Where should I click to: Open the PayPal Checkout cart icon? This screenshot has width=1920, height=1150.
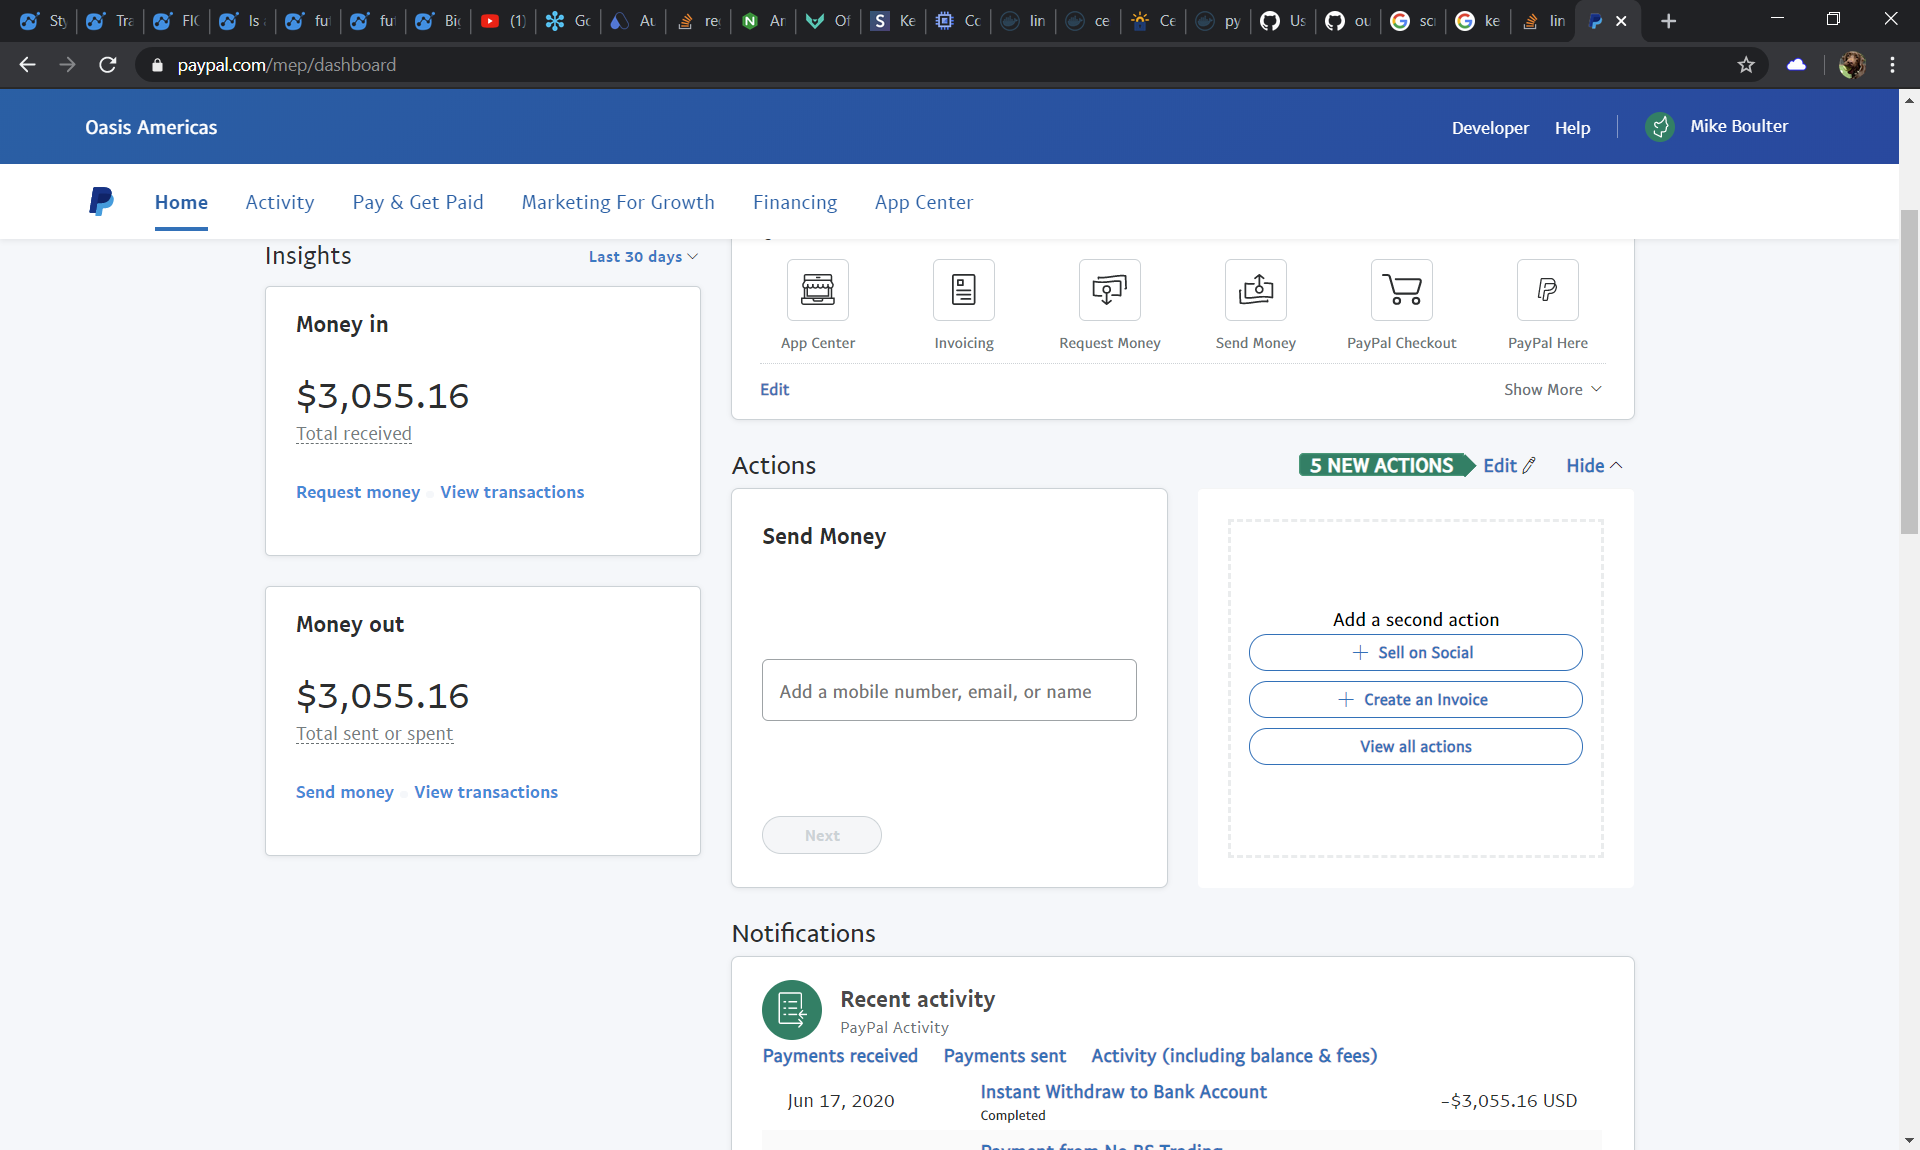coord(1402,290)
